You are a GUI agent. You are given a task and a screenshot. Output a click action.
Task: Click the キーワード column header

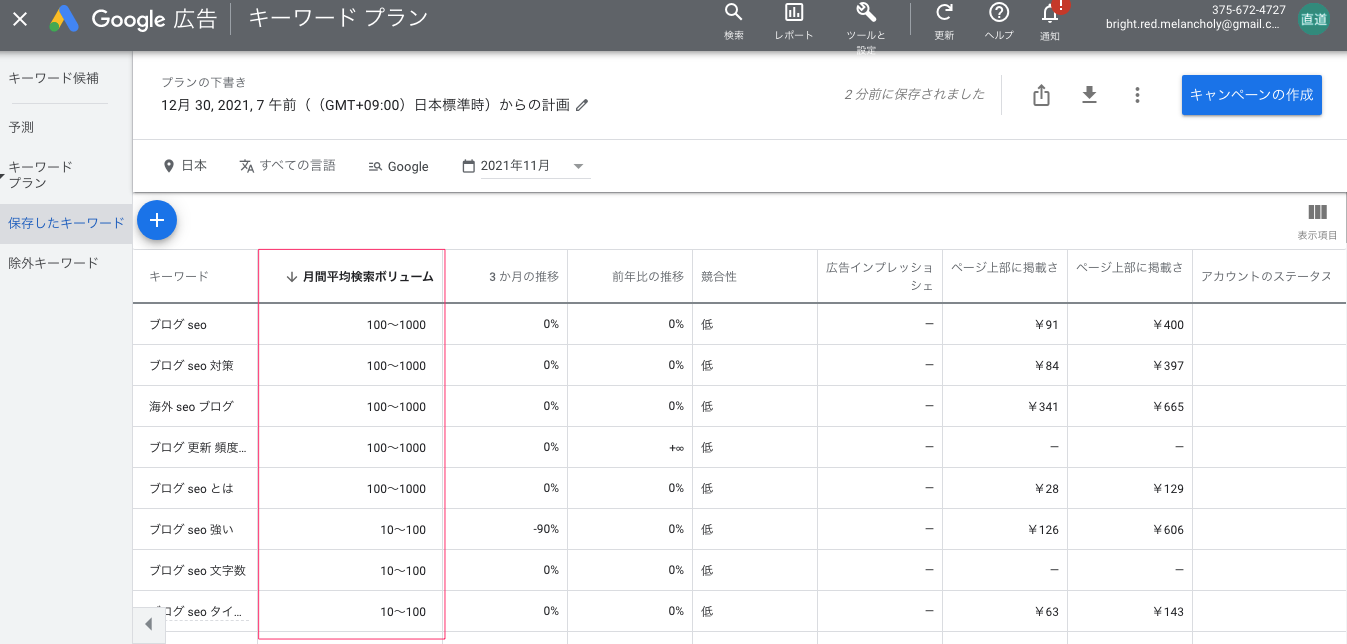pyautogui.click(x=179, y=277)
